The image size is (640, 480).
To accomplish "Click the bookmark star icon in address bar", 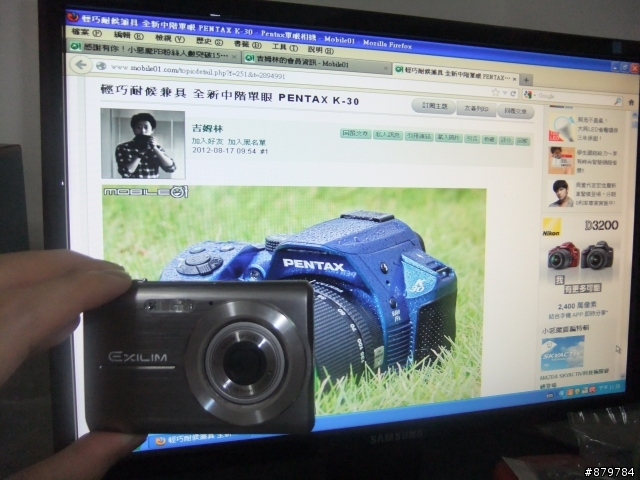I will click(x=496, y=93).
